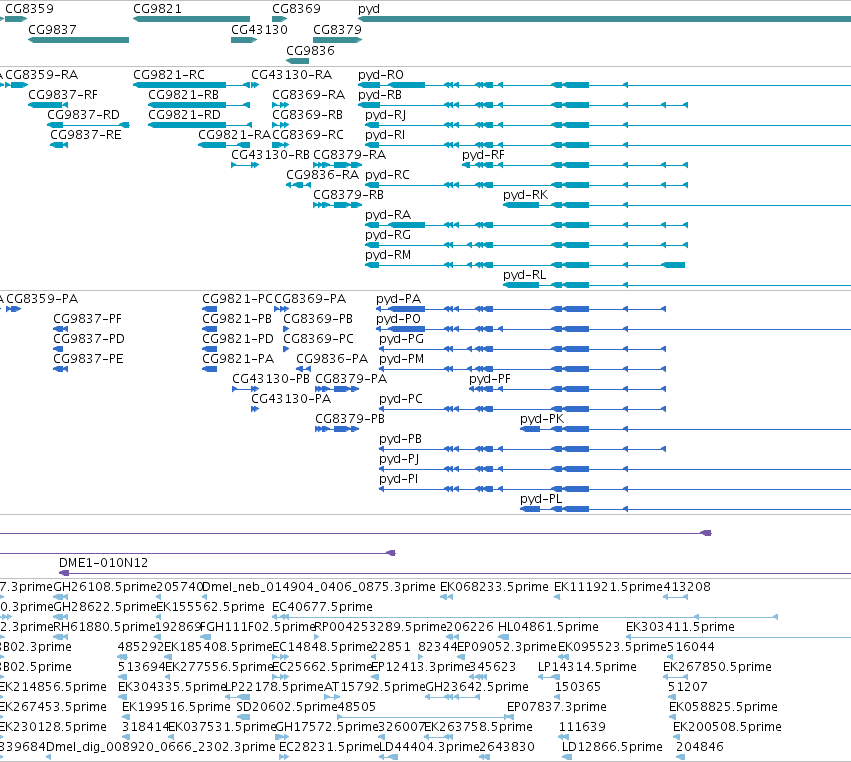Click the CG8379 gene label

pos(338,29)
